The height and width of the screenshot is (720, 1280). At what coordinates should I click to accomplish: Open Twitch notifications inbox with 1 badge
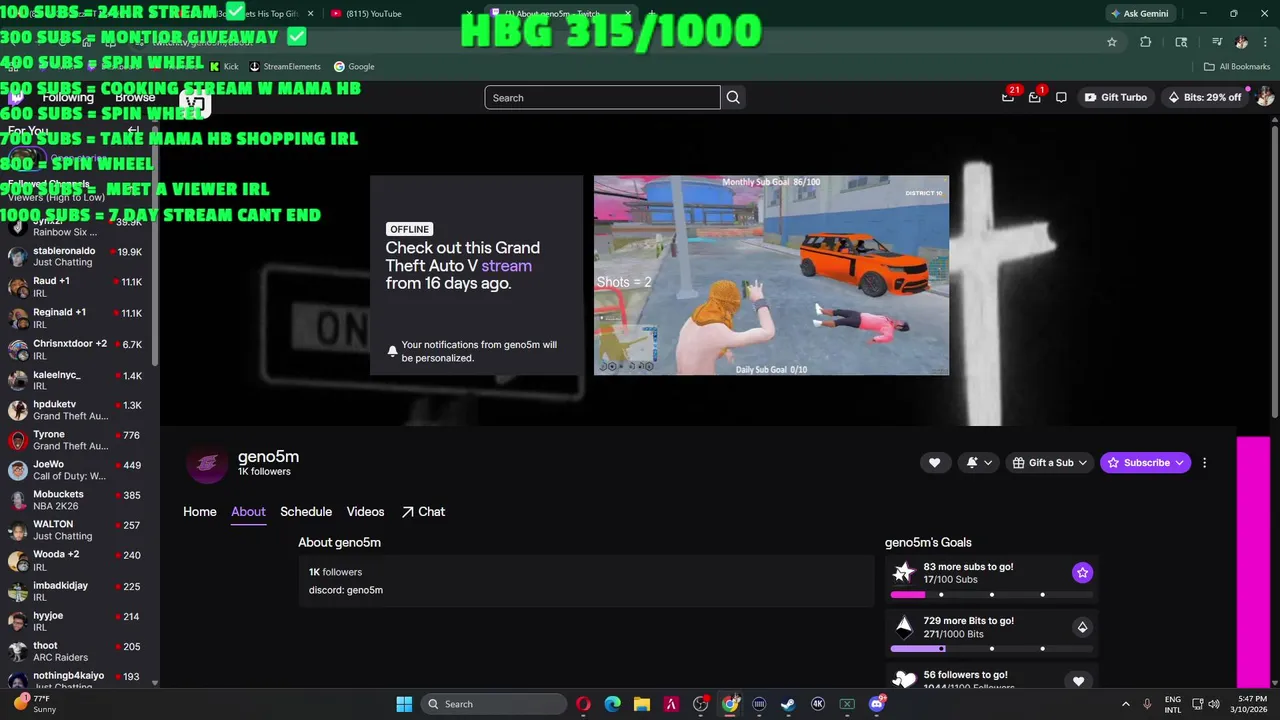coord(1035,97)
